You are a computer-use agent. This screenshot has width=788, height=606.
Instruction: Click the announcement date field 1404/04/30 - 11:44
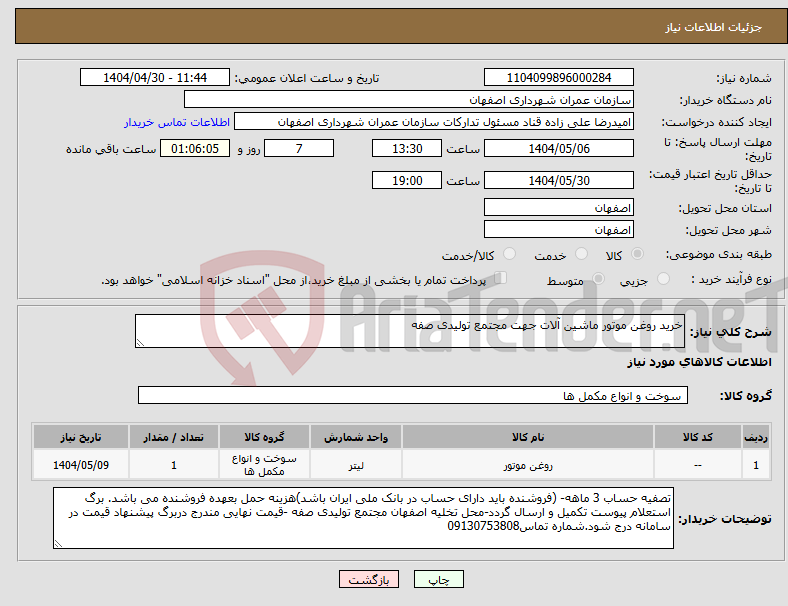[155, 77]
